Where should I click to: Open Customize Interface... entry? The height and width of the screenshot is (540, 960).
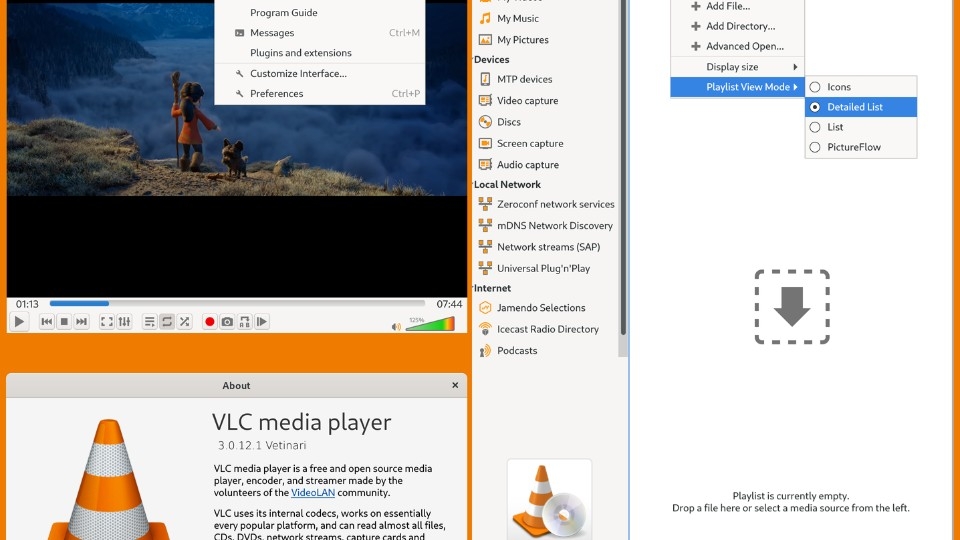[320, 73]
